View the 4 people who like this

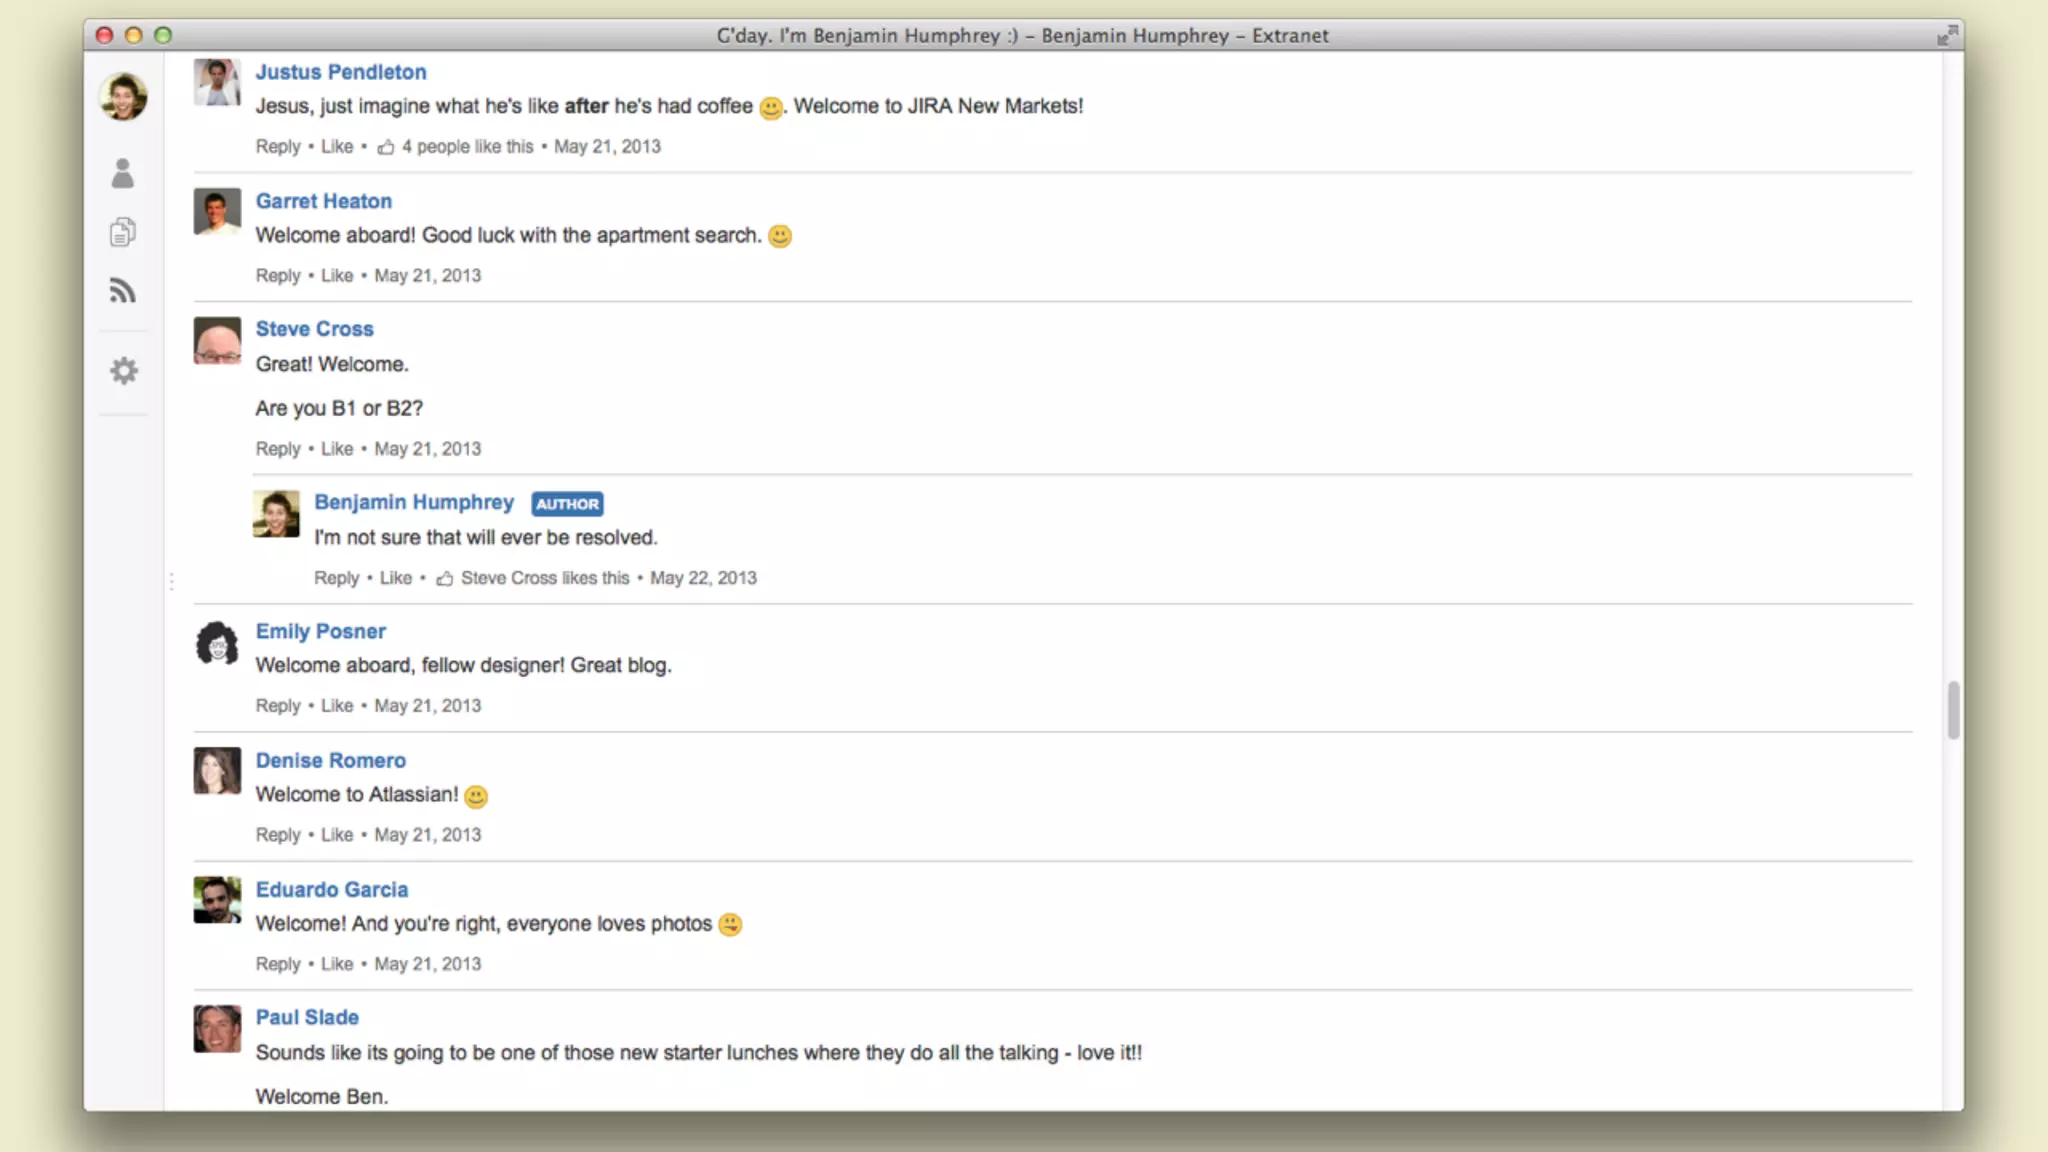[x=467, y=147]
